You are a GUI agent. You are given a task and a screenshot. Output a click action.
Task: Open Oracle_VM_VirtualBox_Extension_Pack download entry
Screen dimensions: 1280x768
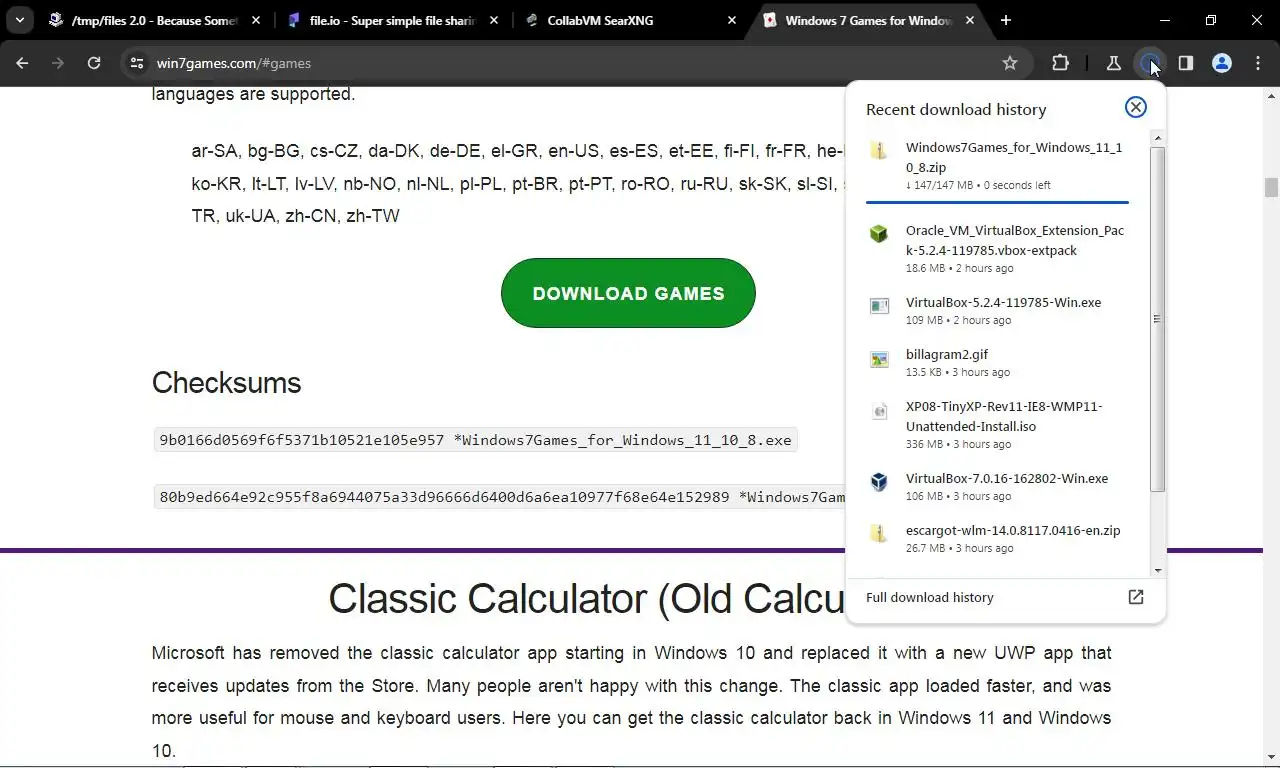point(998,249)
